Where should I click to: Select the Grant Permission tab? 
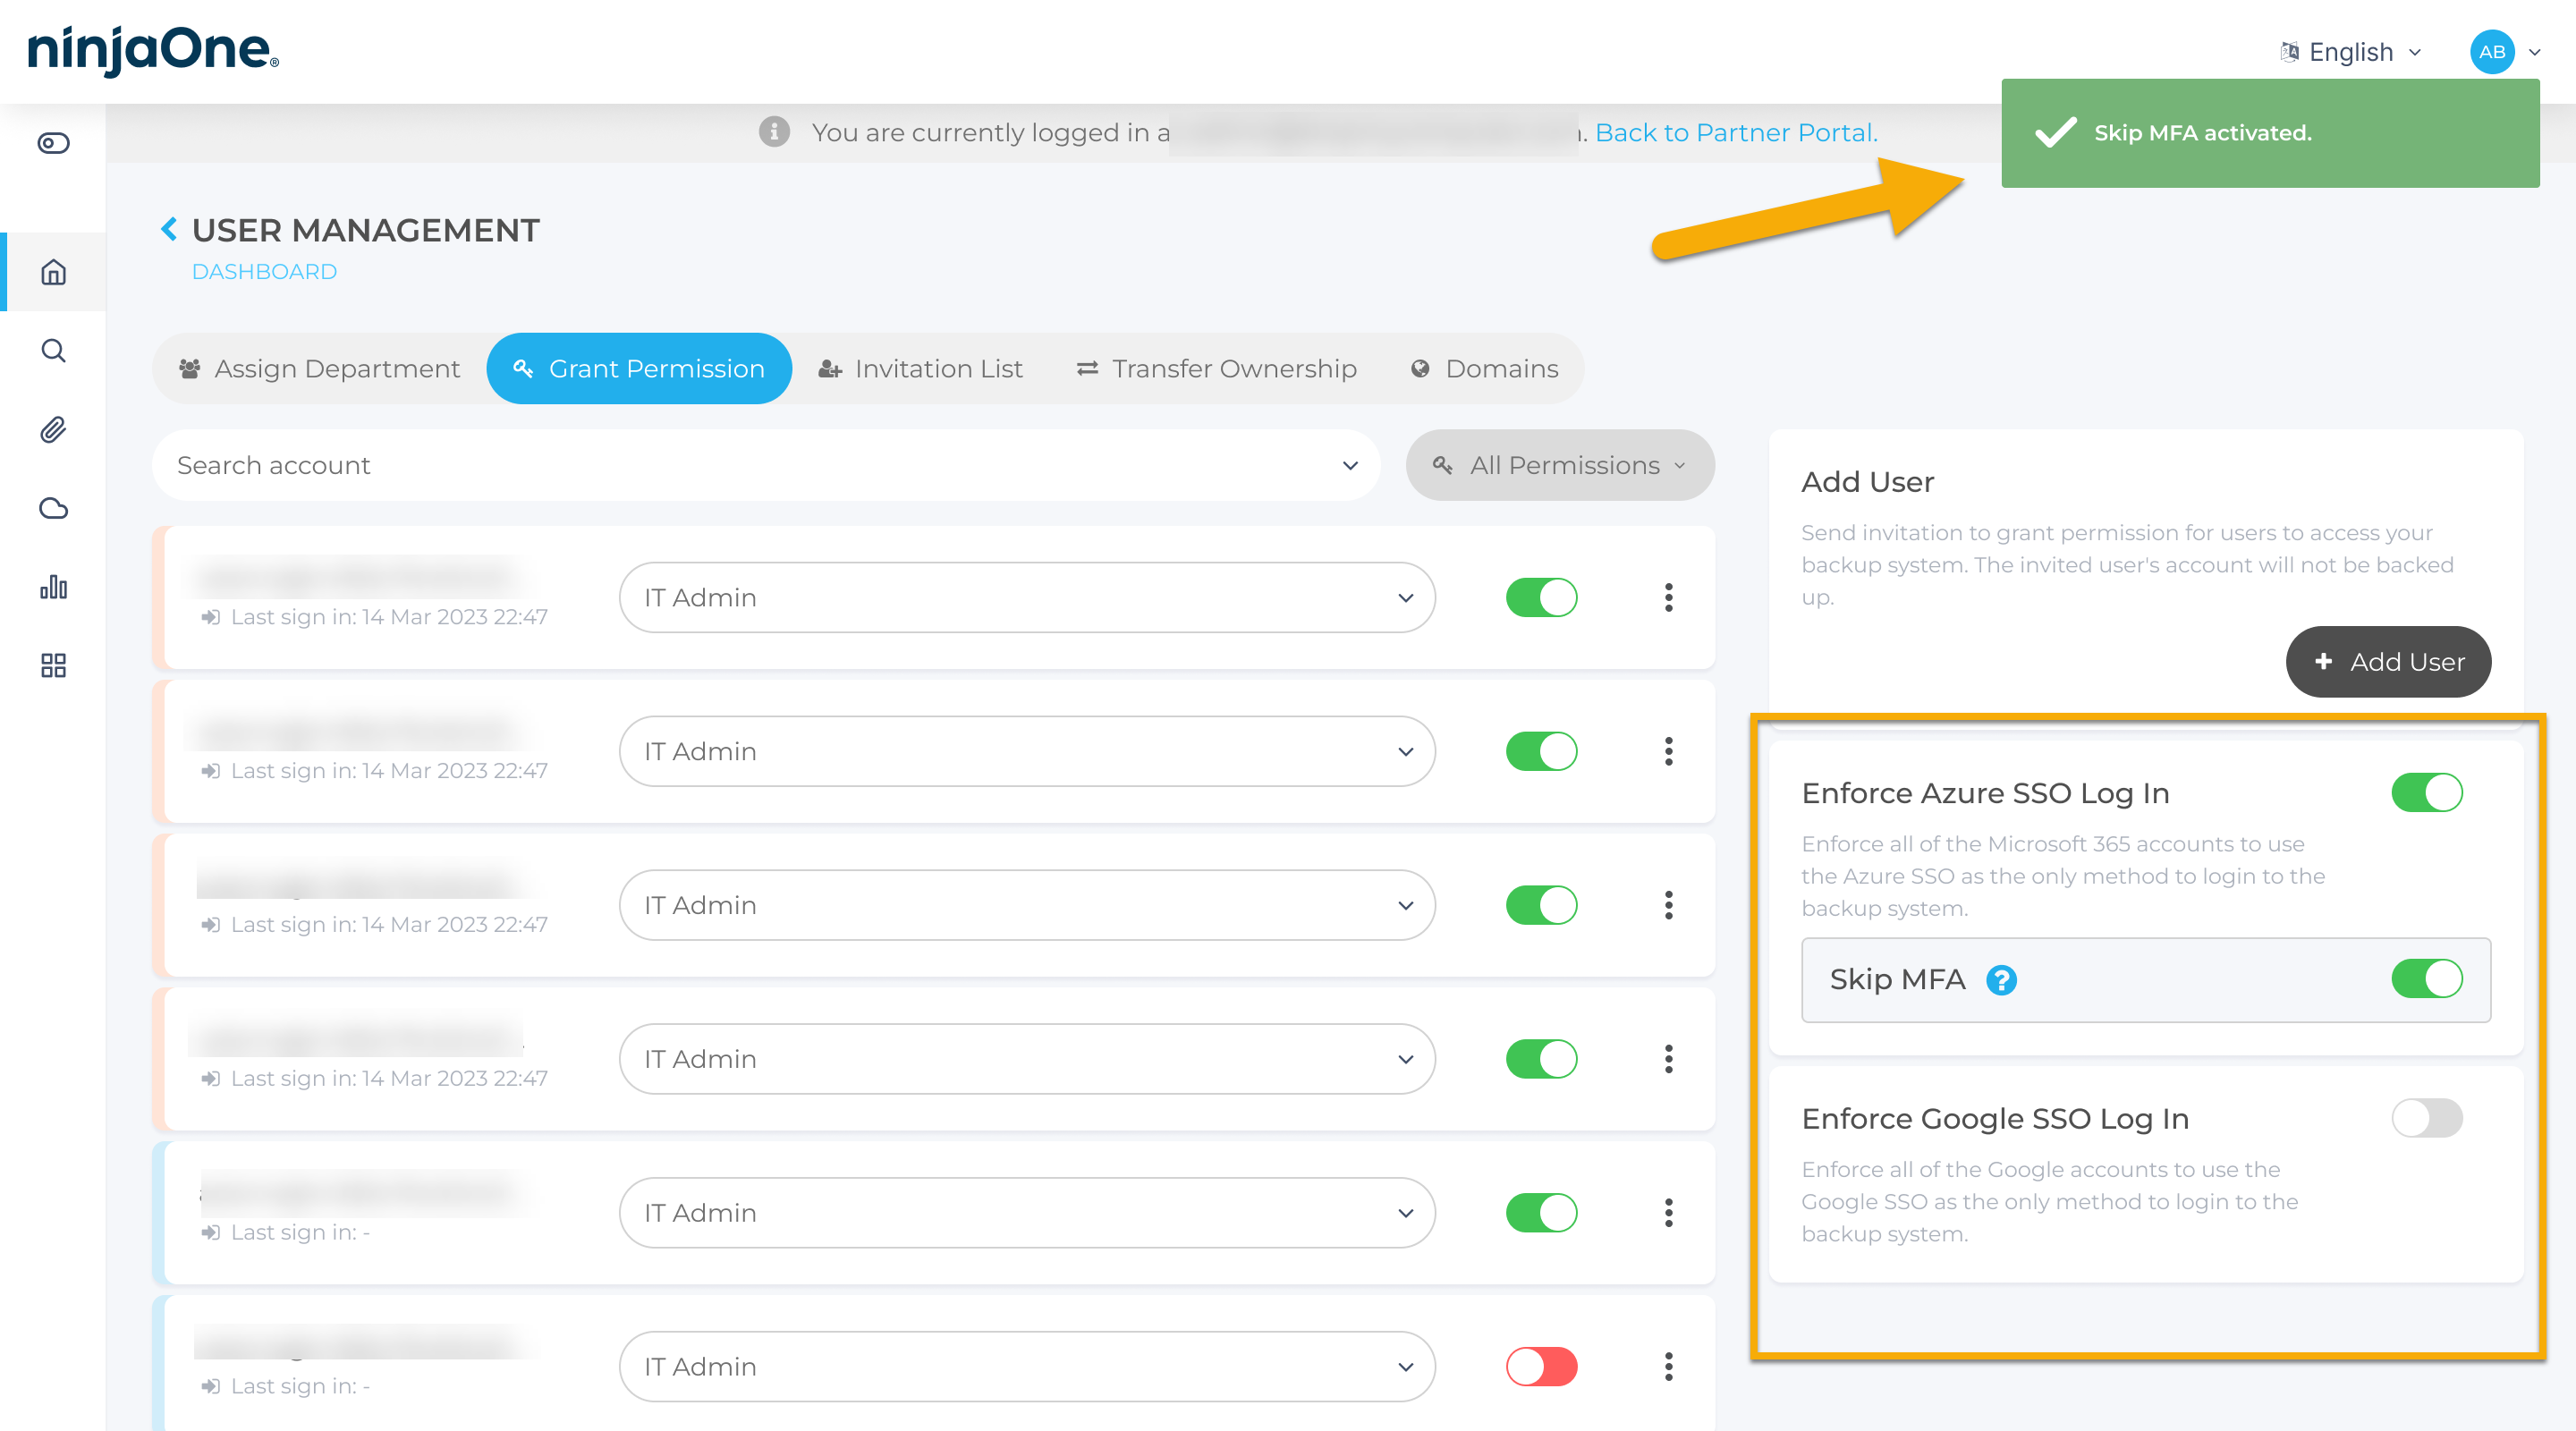(639, 369)
